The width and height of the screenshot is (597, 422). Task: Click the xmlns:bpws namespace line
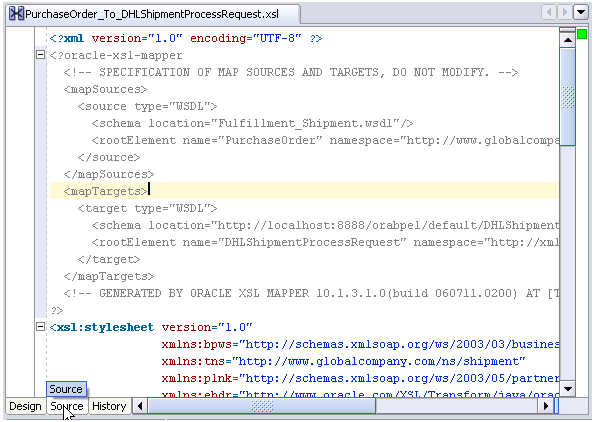360,344
